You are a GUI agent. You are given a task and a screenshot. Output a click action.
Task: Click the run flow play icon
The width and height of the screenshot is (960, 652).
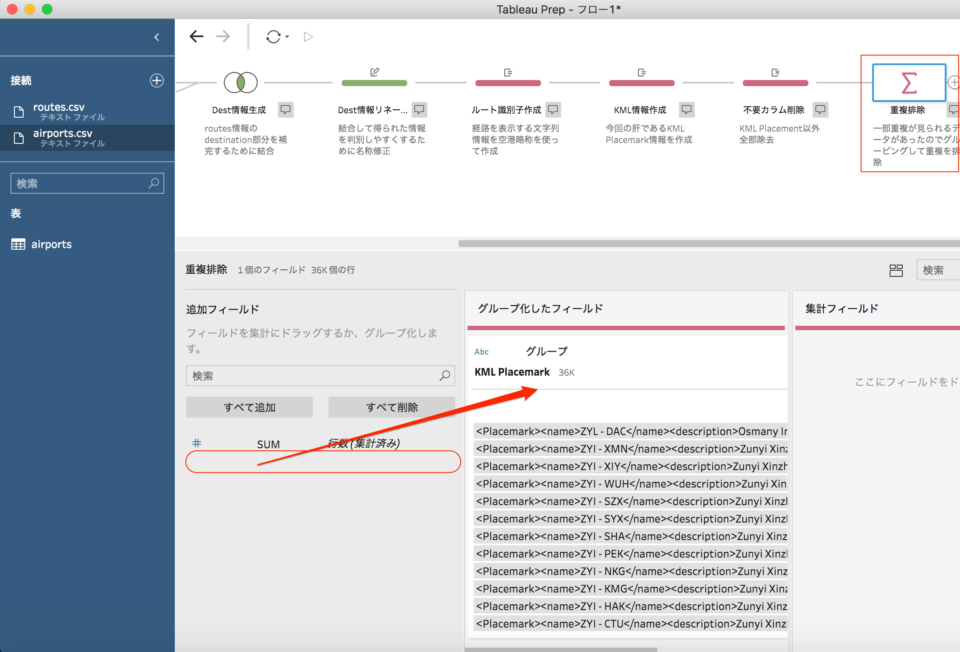(x=308, y=35)
